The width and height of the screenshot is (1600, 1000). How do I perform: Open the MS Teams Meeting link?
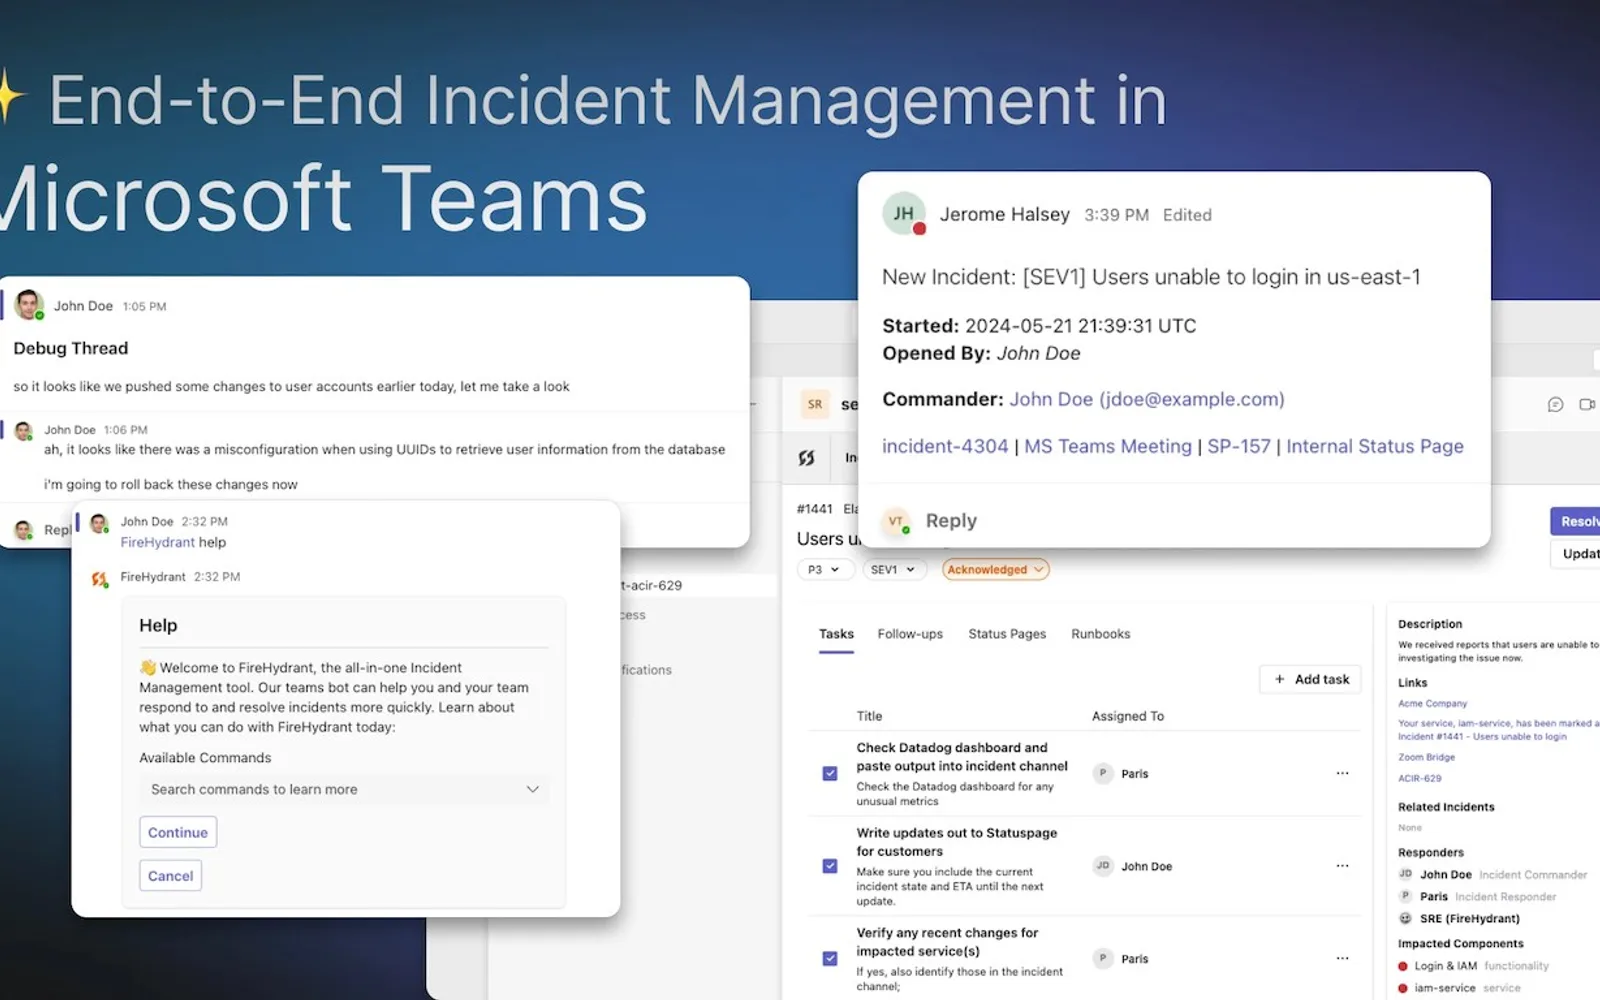pos(1108,446)
